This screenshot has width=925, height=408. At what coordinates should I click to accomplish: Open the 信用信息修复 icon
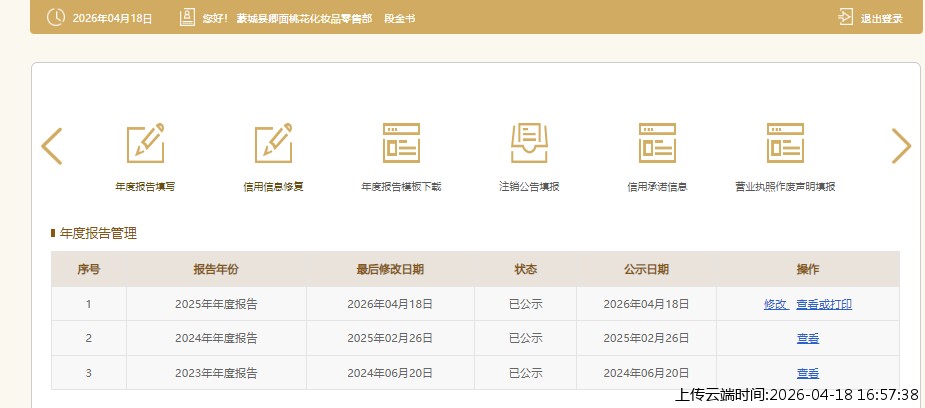(273, 143)
